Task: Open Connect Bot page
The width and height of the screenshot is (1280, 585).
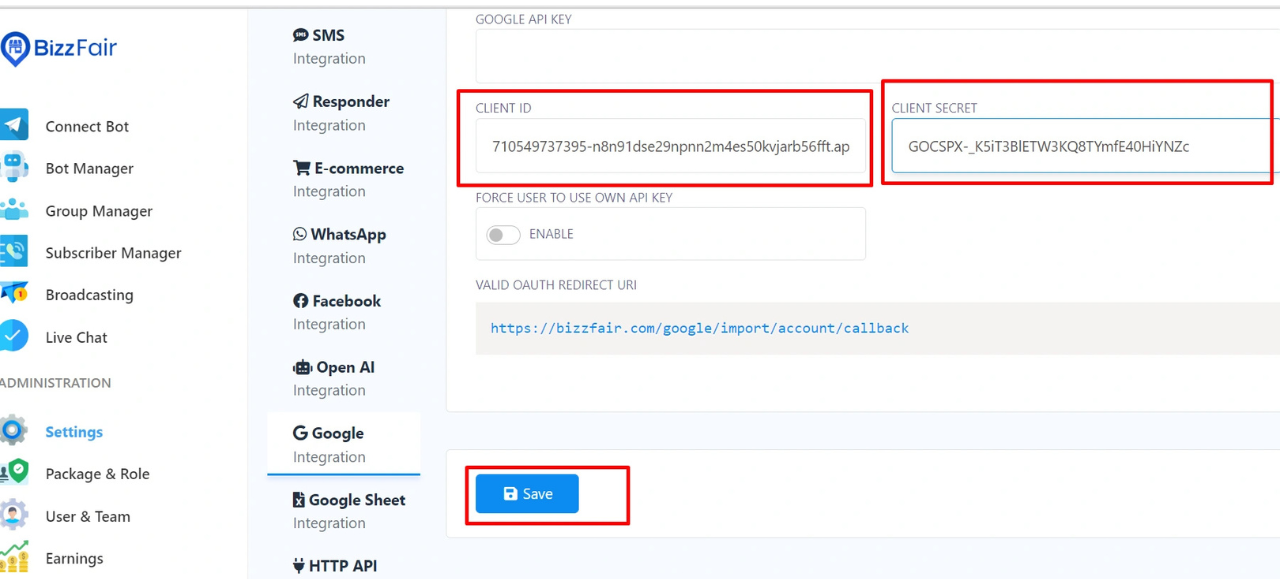Action: tap(87, 126)
